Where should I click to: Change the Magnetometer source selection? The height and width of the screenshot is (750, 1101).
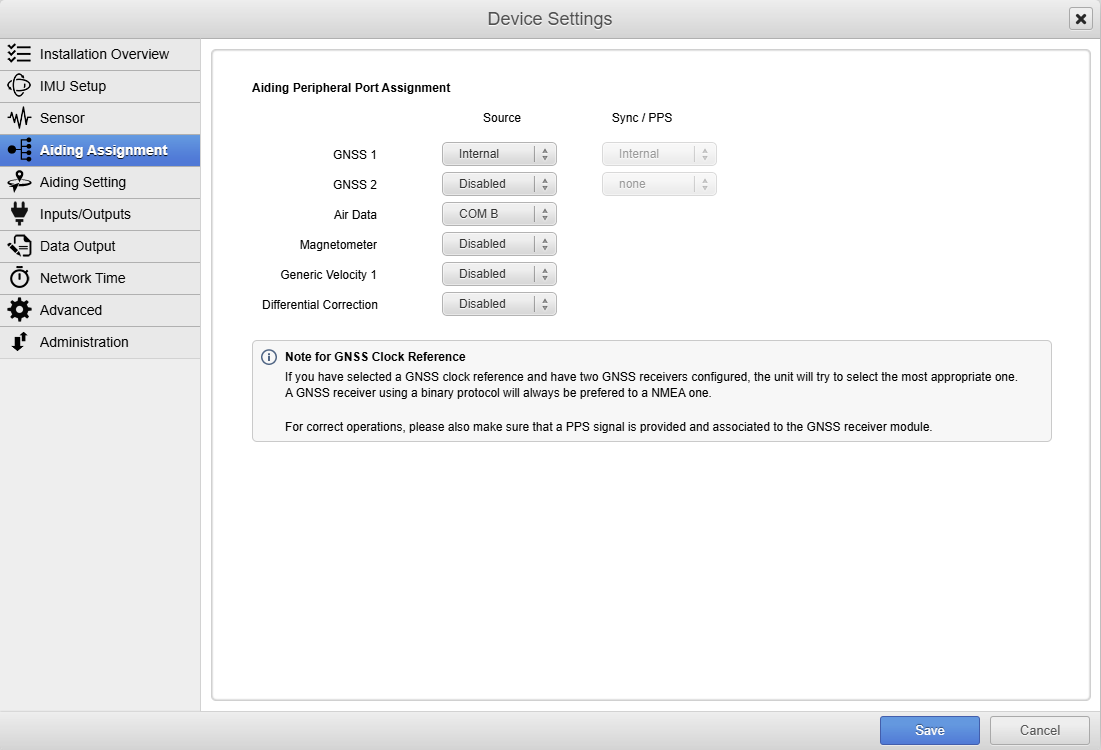499,244
